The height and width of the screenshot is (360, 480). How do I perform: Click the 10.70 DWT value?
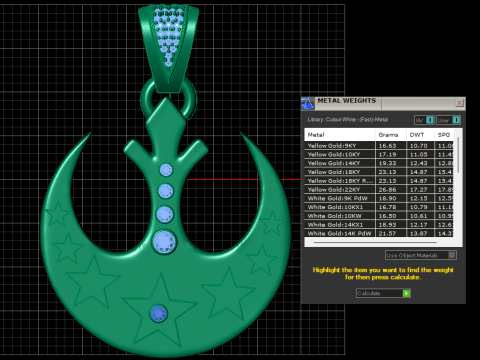point(419,146)
